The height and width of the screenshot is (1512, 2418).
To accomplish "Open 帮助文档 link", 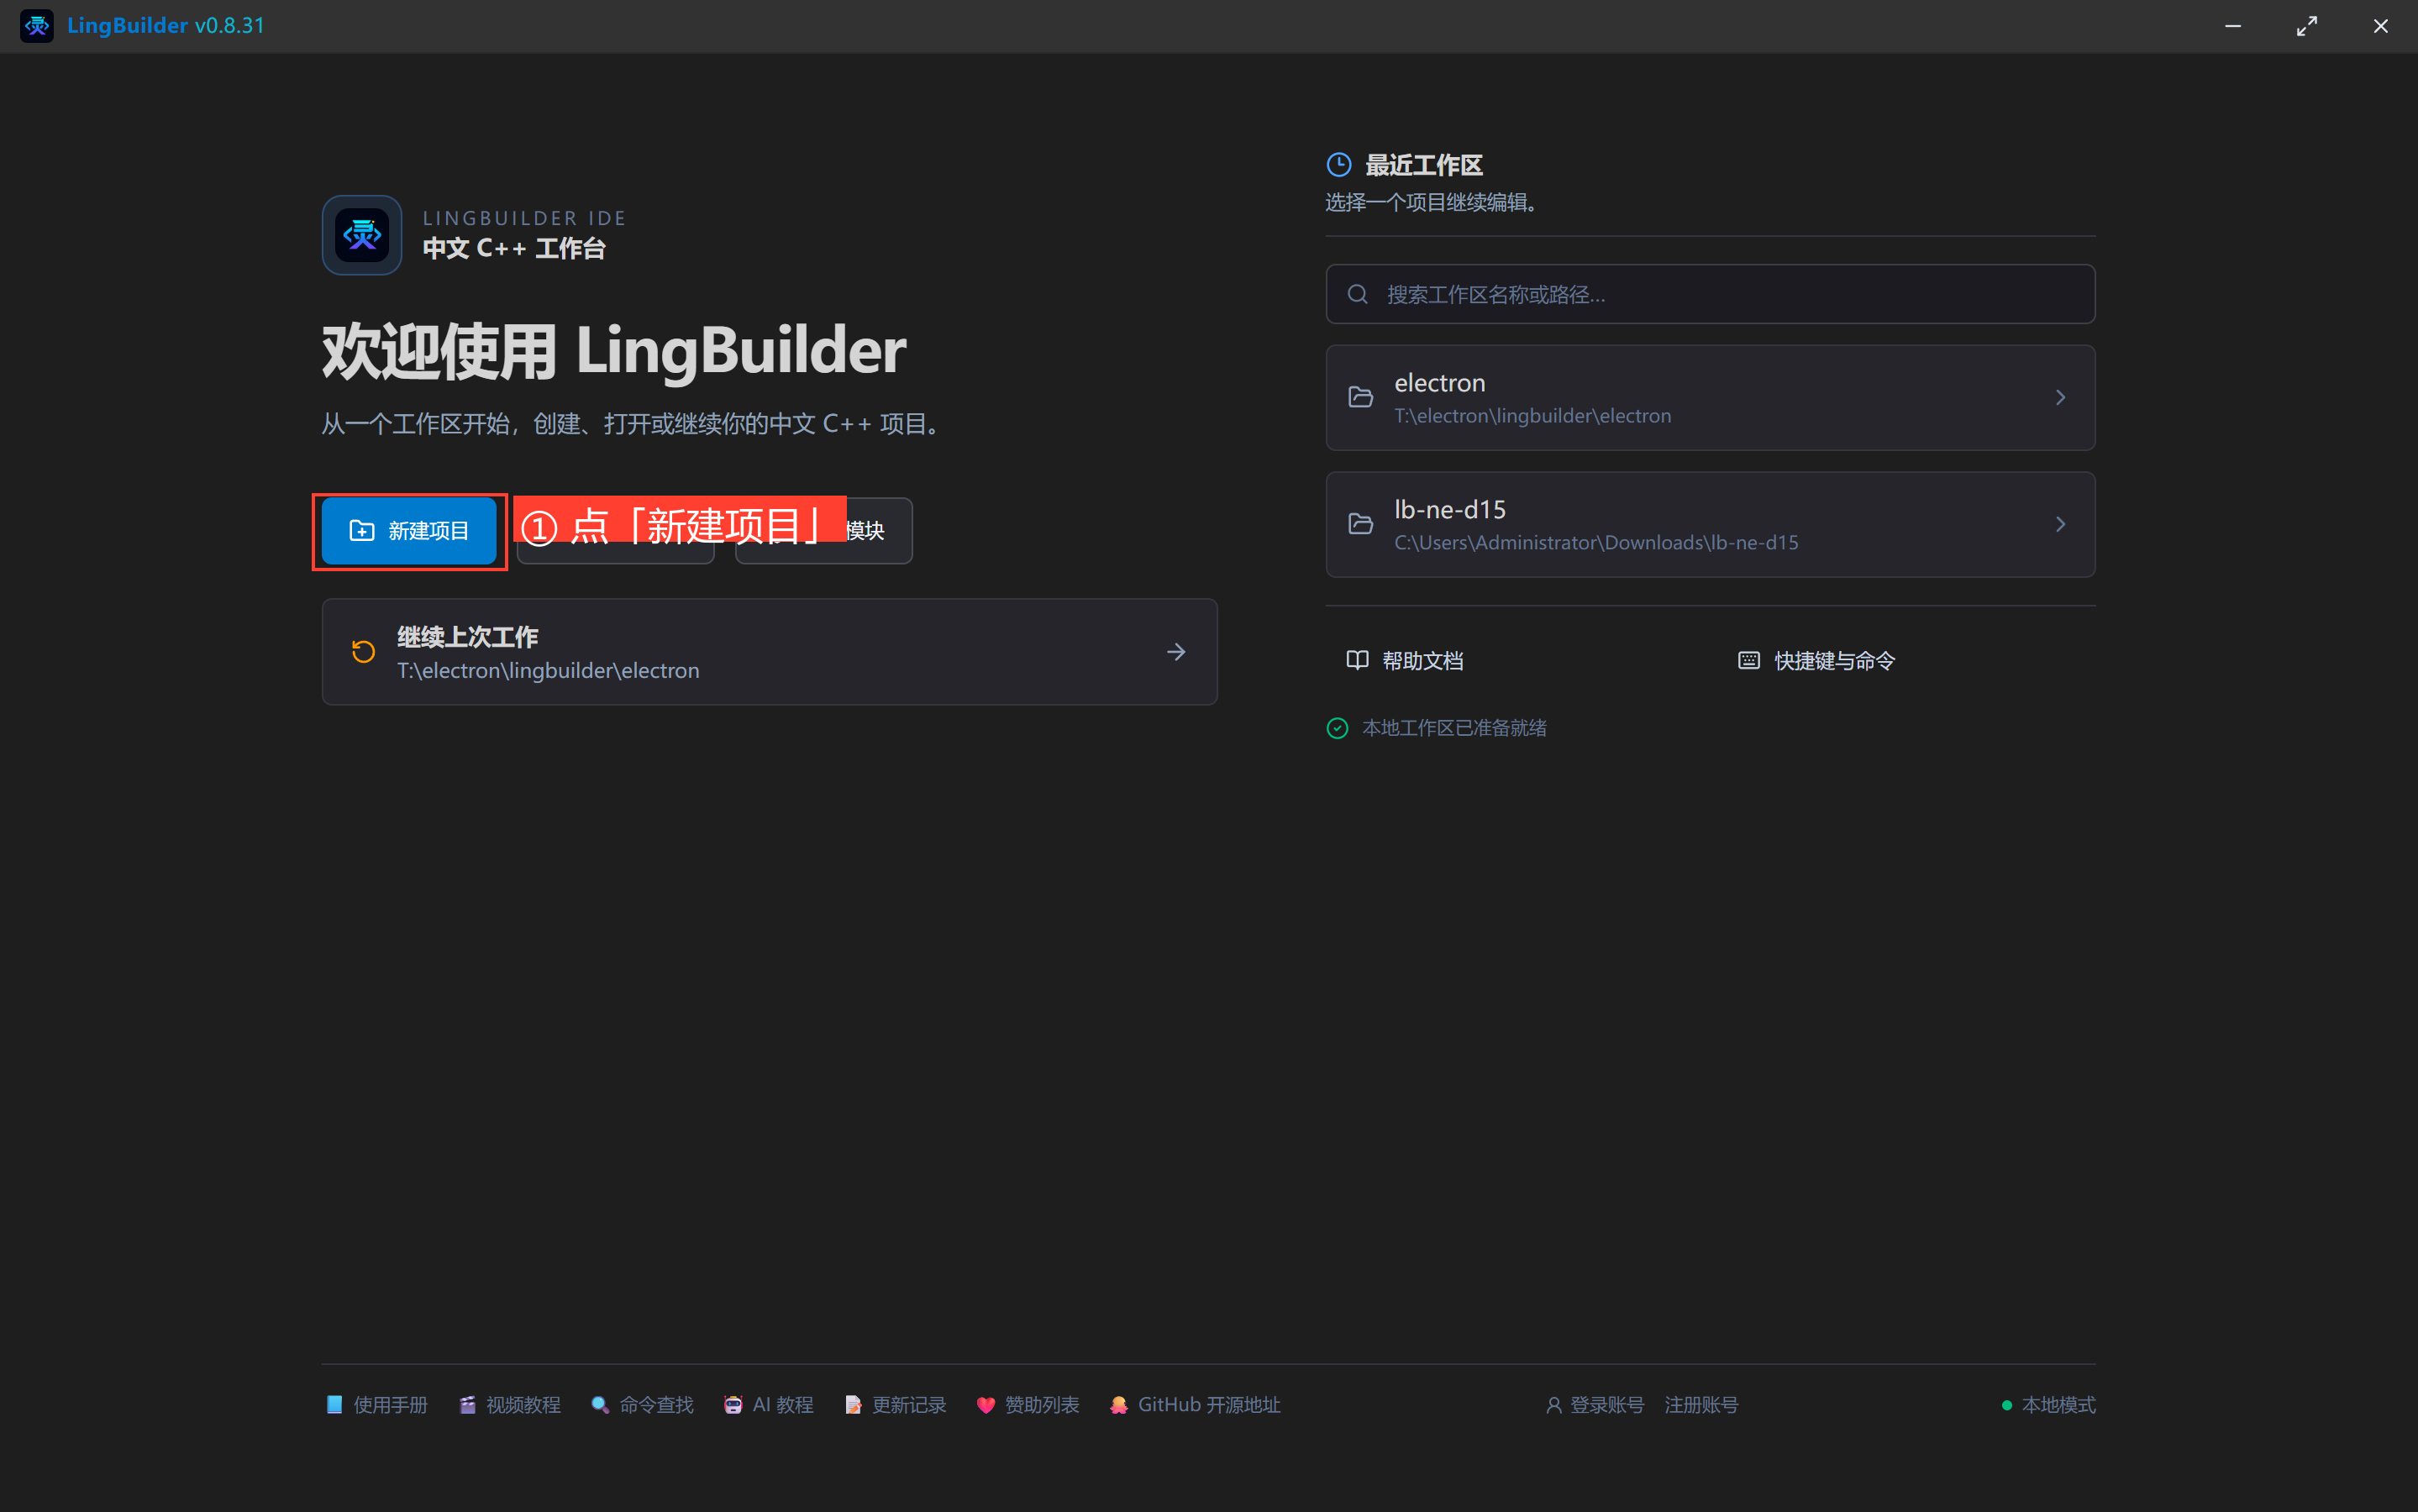I will pyautogui.click(x=1405, y=661).
